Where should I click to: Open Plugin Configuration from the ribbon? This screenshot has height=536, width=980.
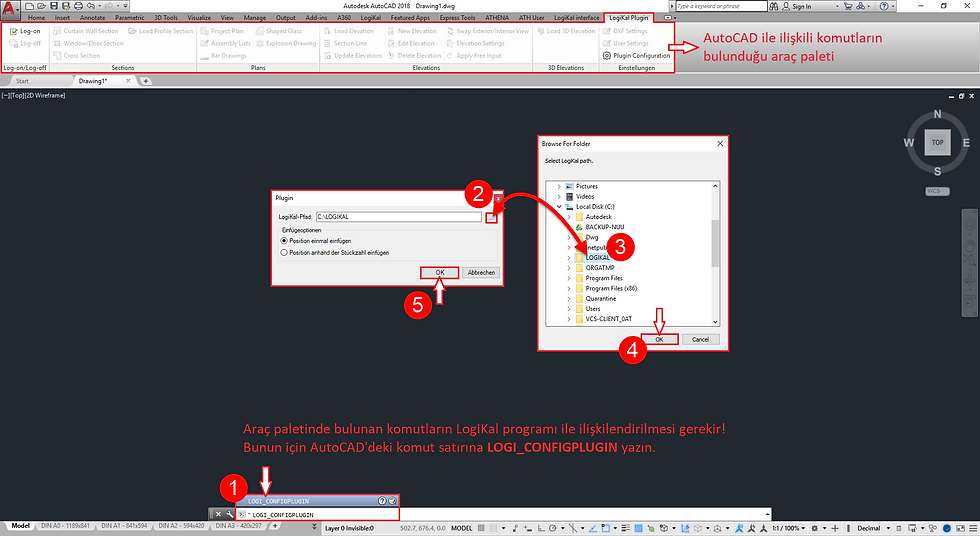636,56
